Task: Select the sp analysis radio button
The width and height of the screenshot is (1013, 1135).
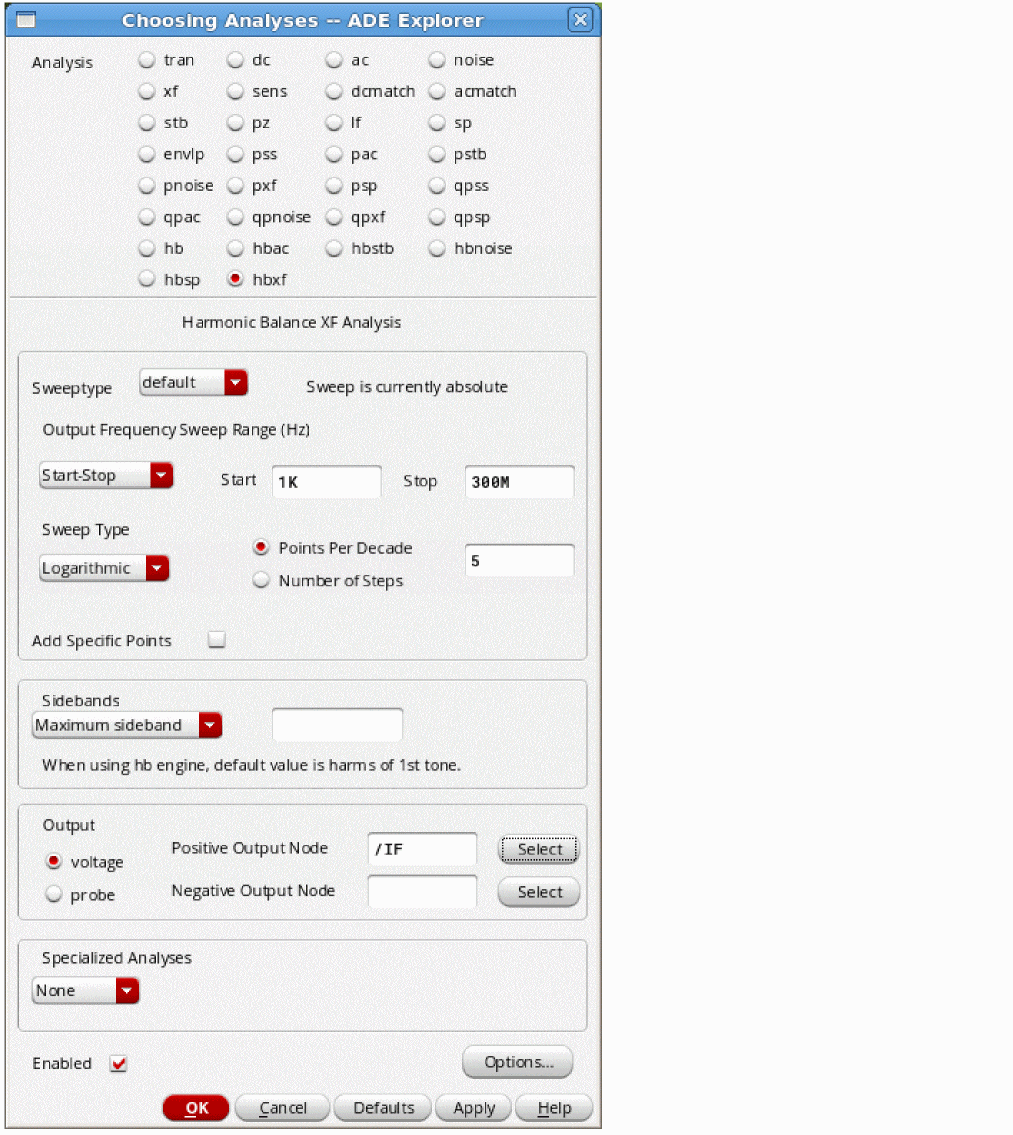Action: 437,123
